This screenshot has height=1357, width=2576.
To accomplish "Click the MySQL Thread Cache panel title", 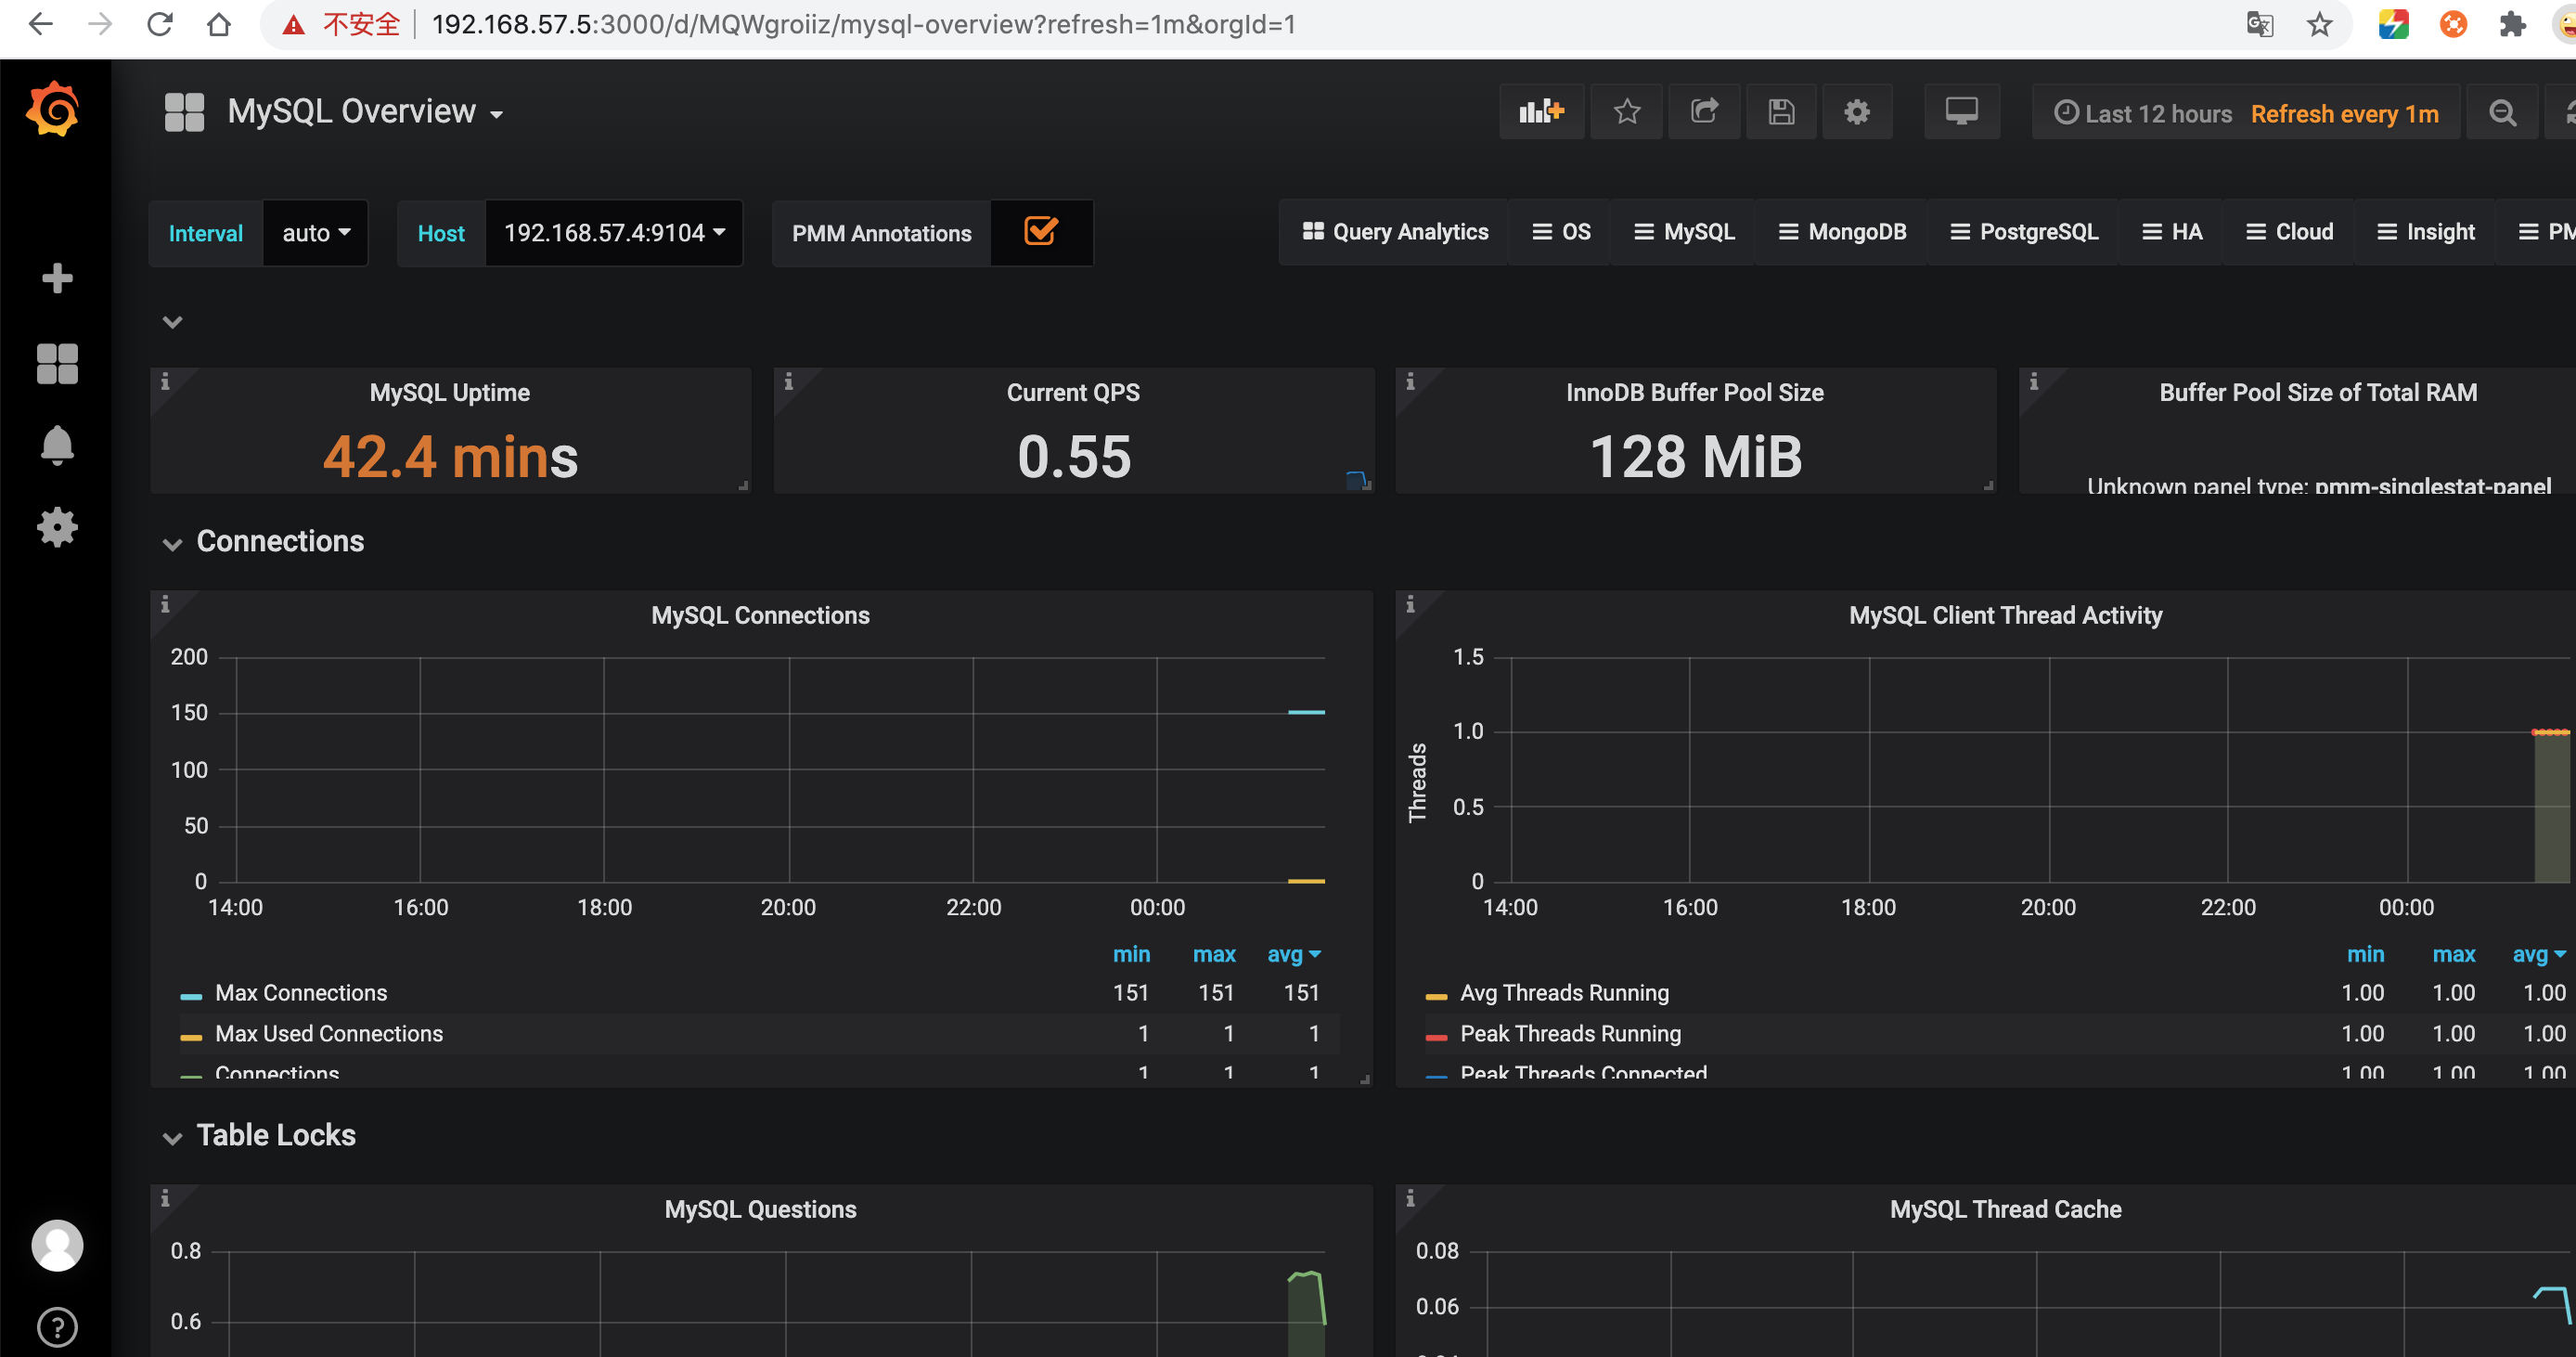I will [2005, 1209].
